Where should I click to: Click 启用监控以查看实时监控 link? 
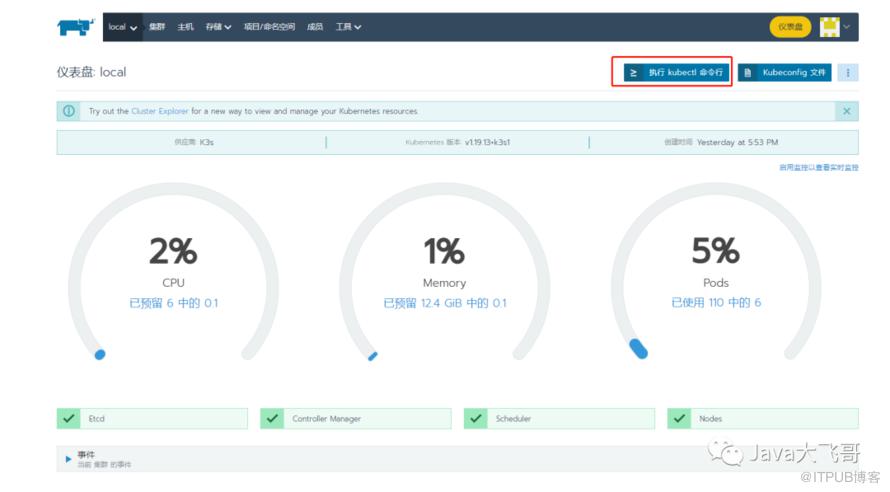[x=818, y=167]
